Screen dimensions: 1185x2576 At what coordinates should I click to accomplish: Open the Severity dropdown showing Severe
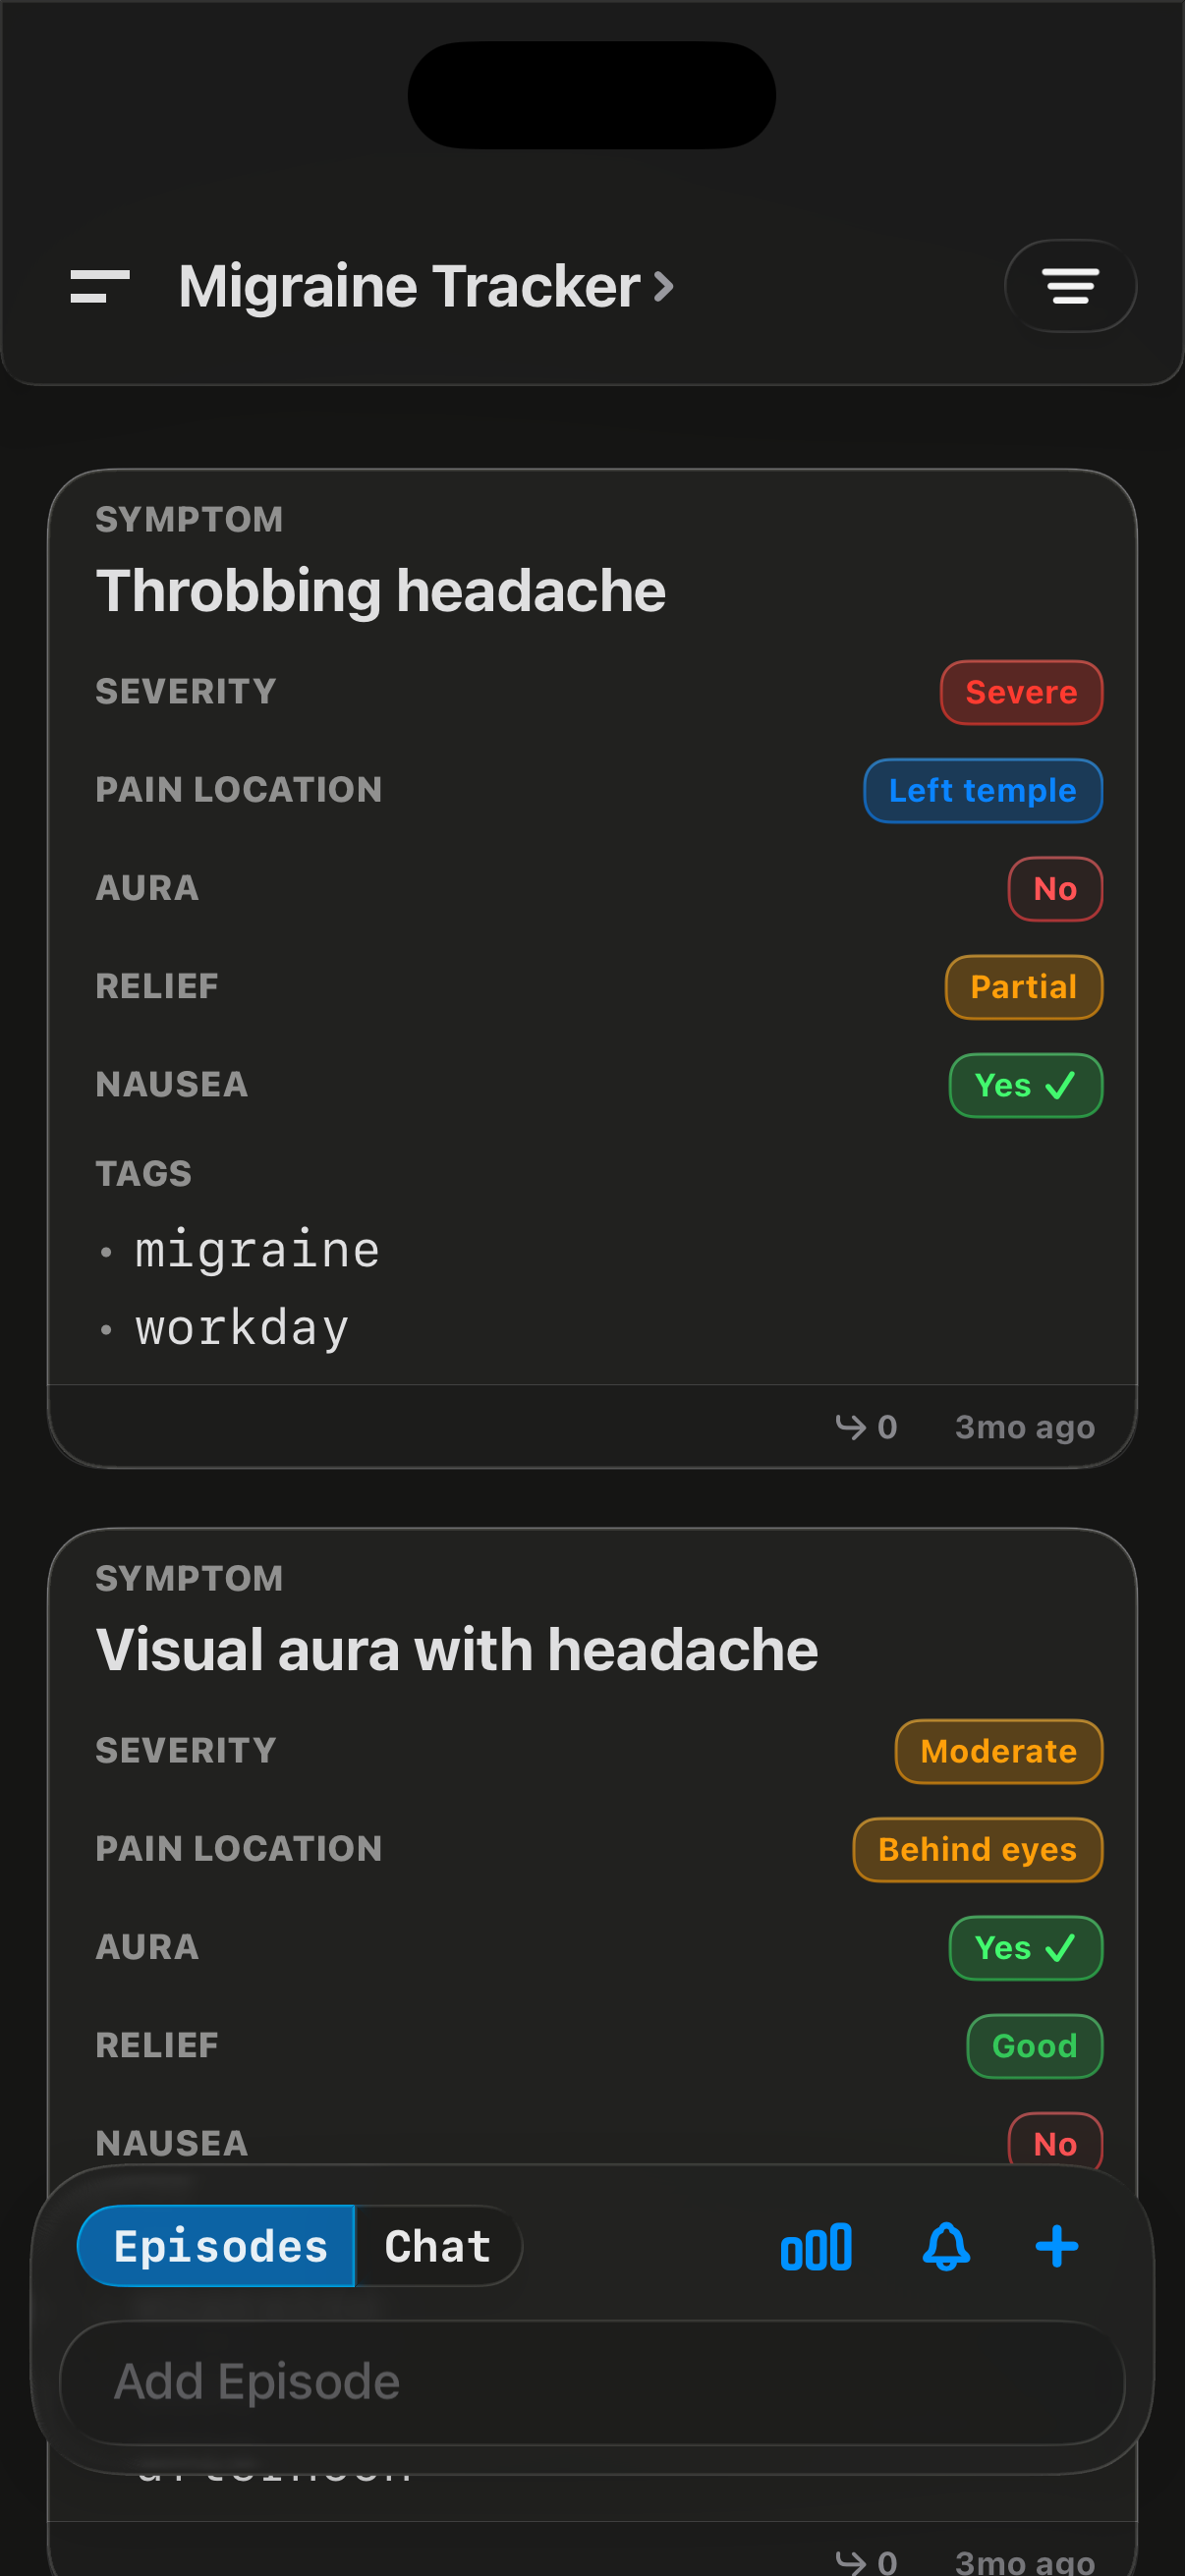[x=1021, y=692]
